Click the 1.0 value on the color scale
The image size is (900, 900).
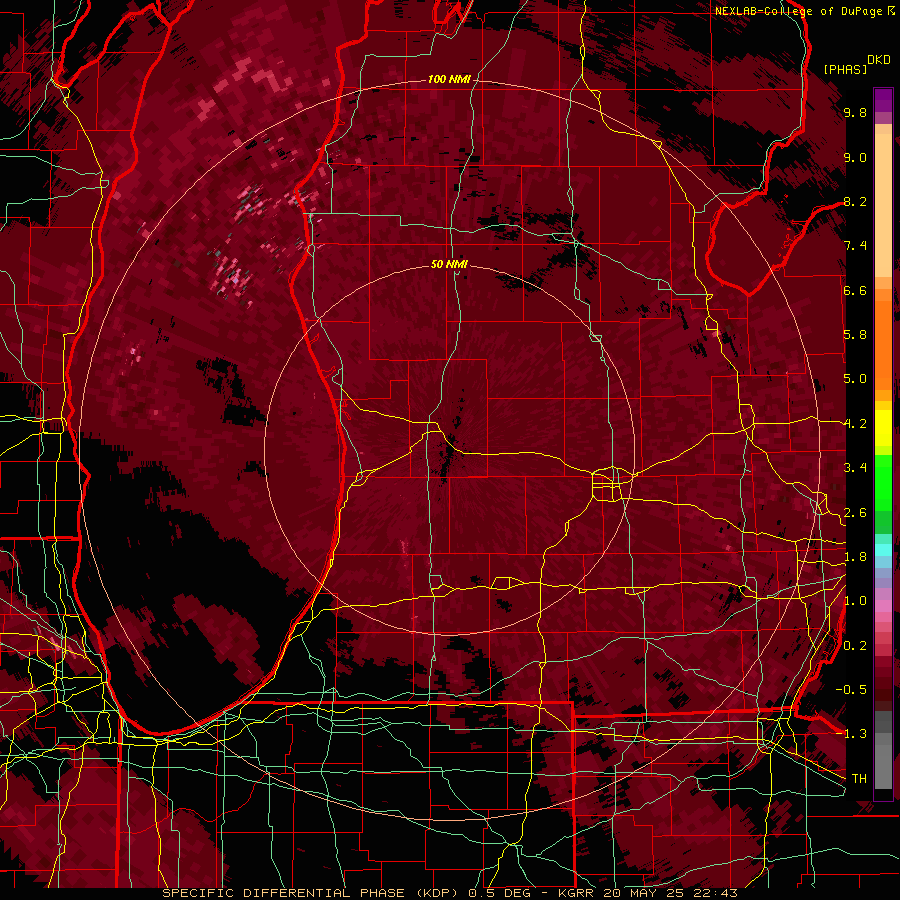tap(855, 602)
